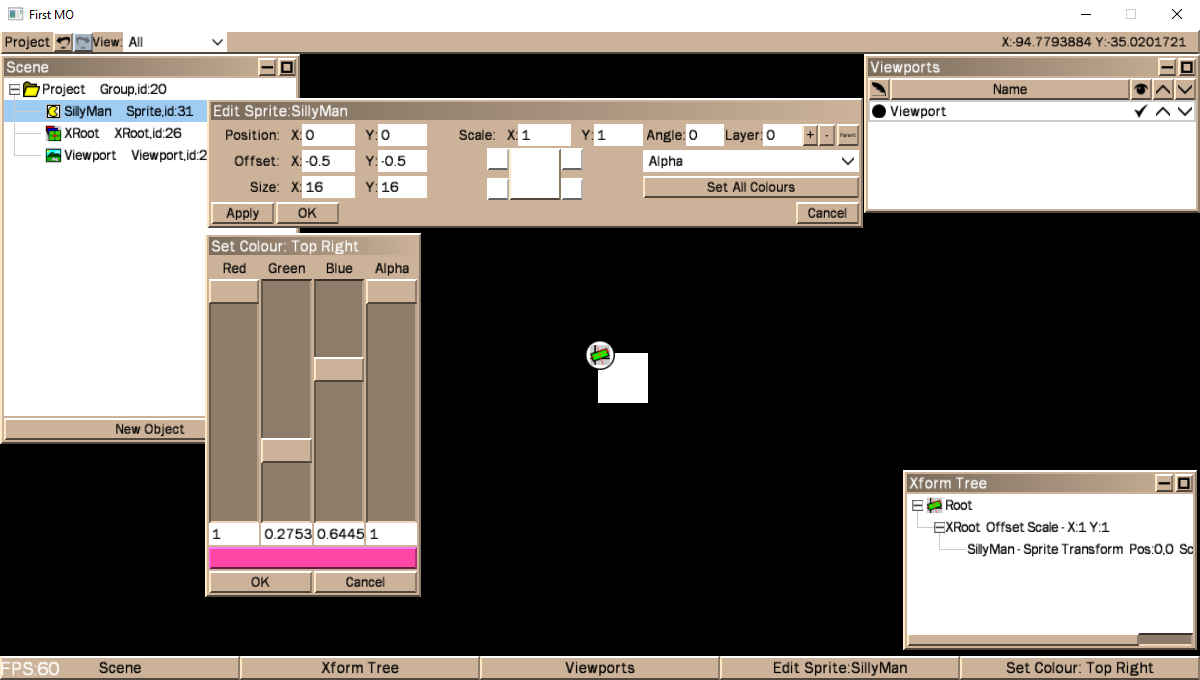Select the black circle beside Viewport name
Screen dimensions: 1200x680
point(879,111)
